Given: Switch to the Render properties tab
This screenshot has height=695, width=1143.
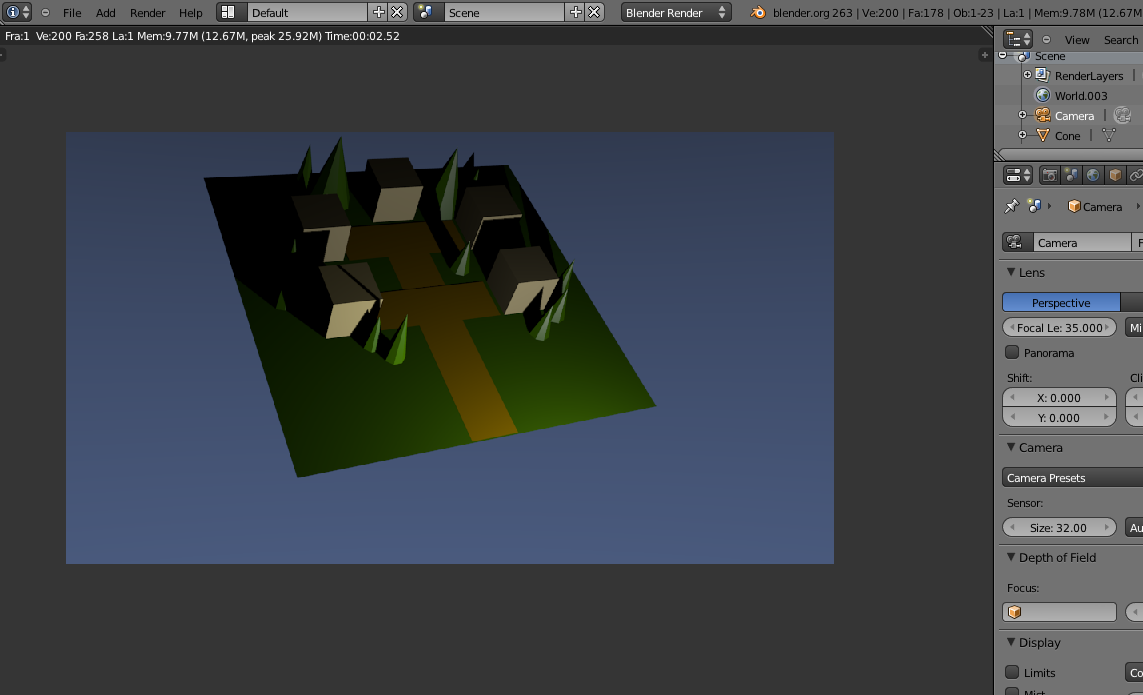Looking at the screenshot, I should 1049,175.
